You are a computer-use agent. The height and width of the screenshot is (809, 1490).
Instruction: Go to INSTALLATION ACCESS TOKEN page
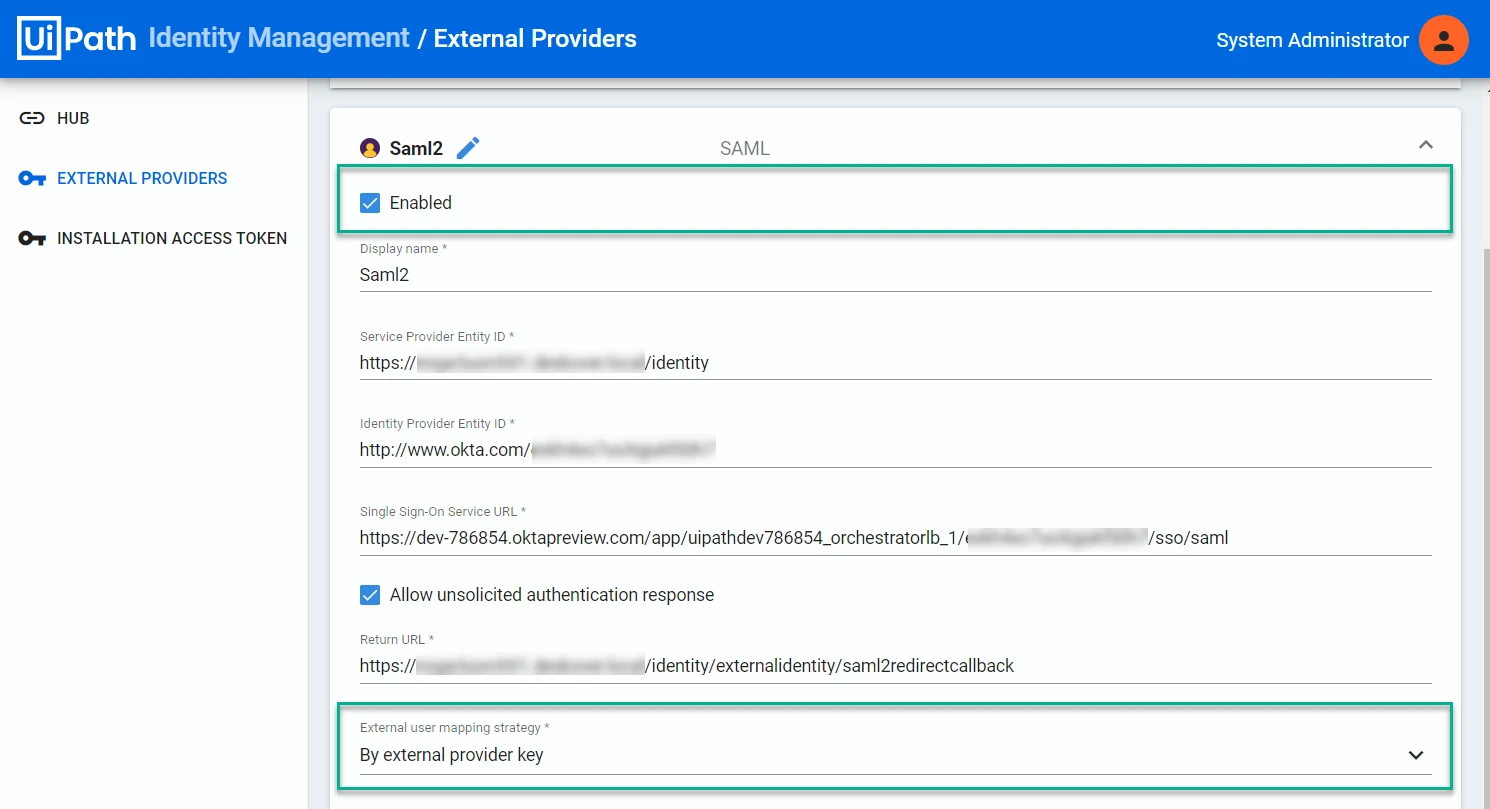[x=172, y=238]
